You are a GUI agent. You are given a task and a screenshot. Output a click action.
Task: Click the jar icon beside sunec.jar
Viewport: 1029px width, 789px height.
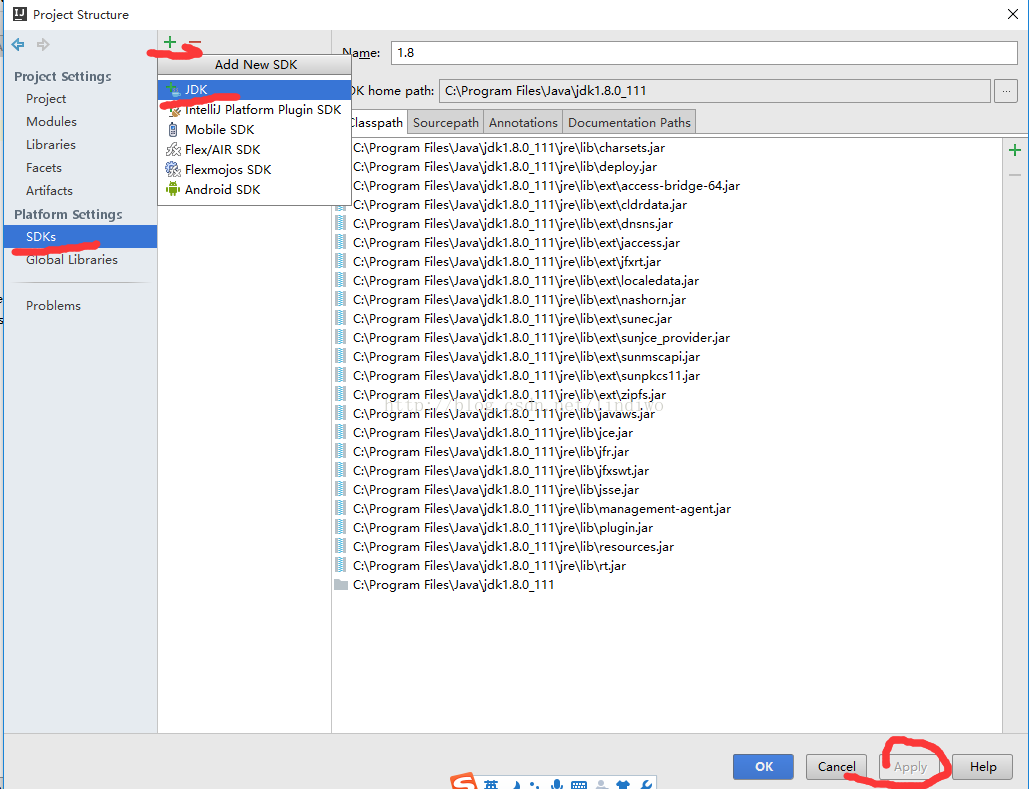[341, 318]
